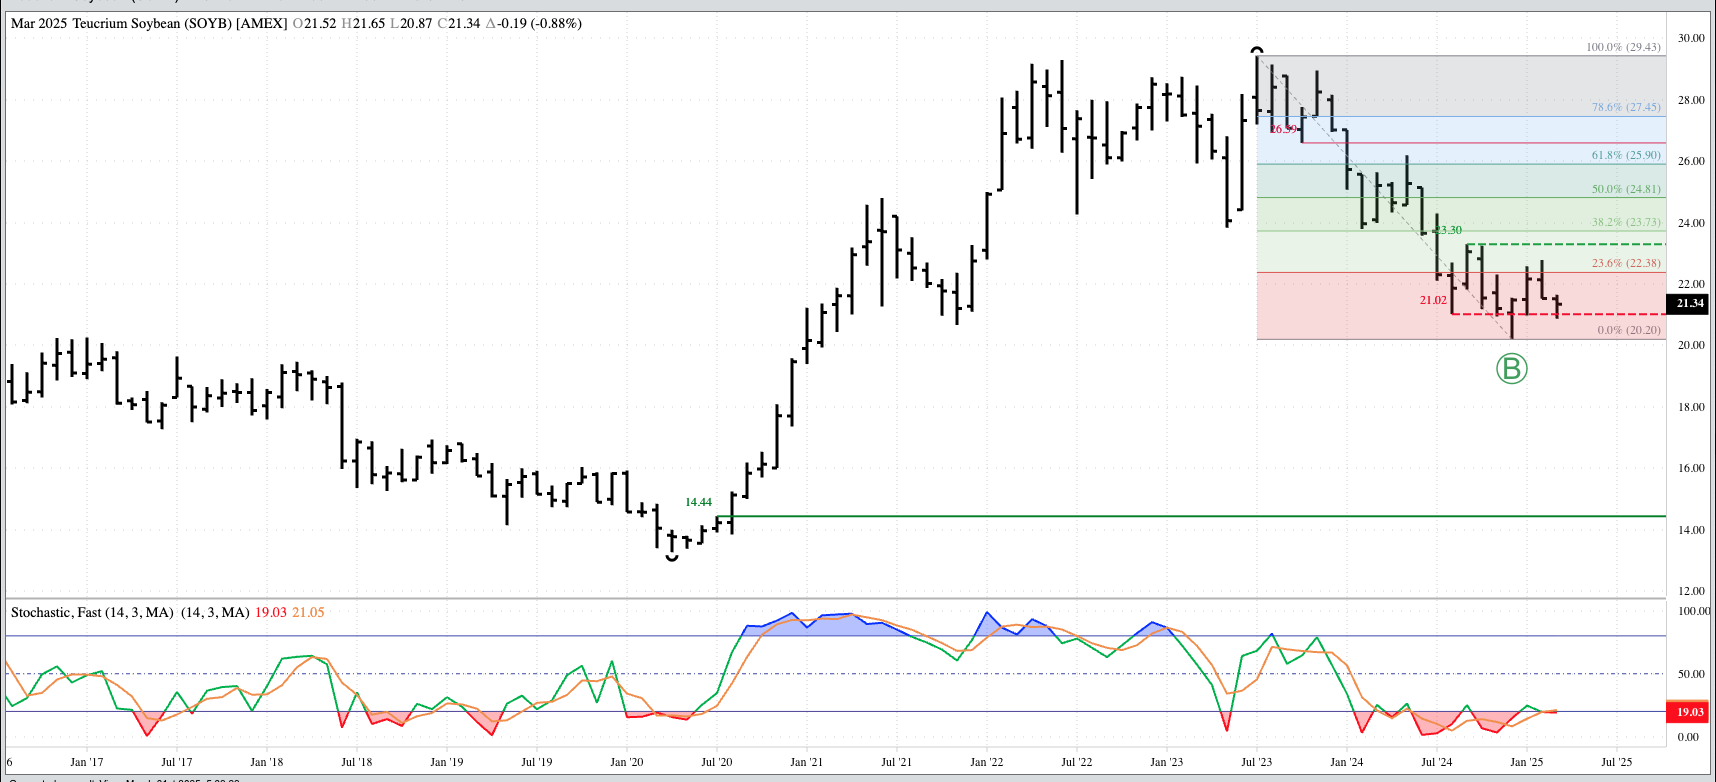
Task: Click the 30.00 price on the right axis
Action: pyautogui.click(x=1691, y=38)
